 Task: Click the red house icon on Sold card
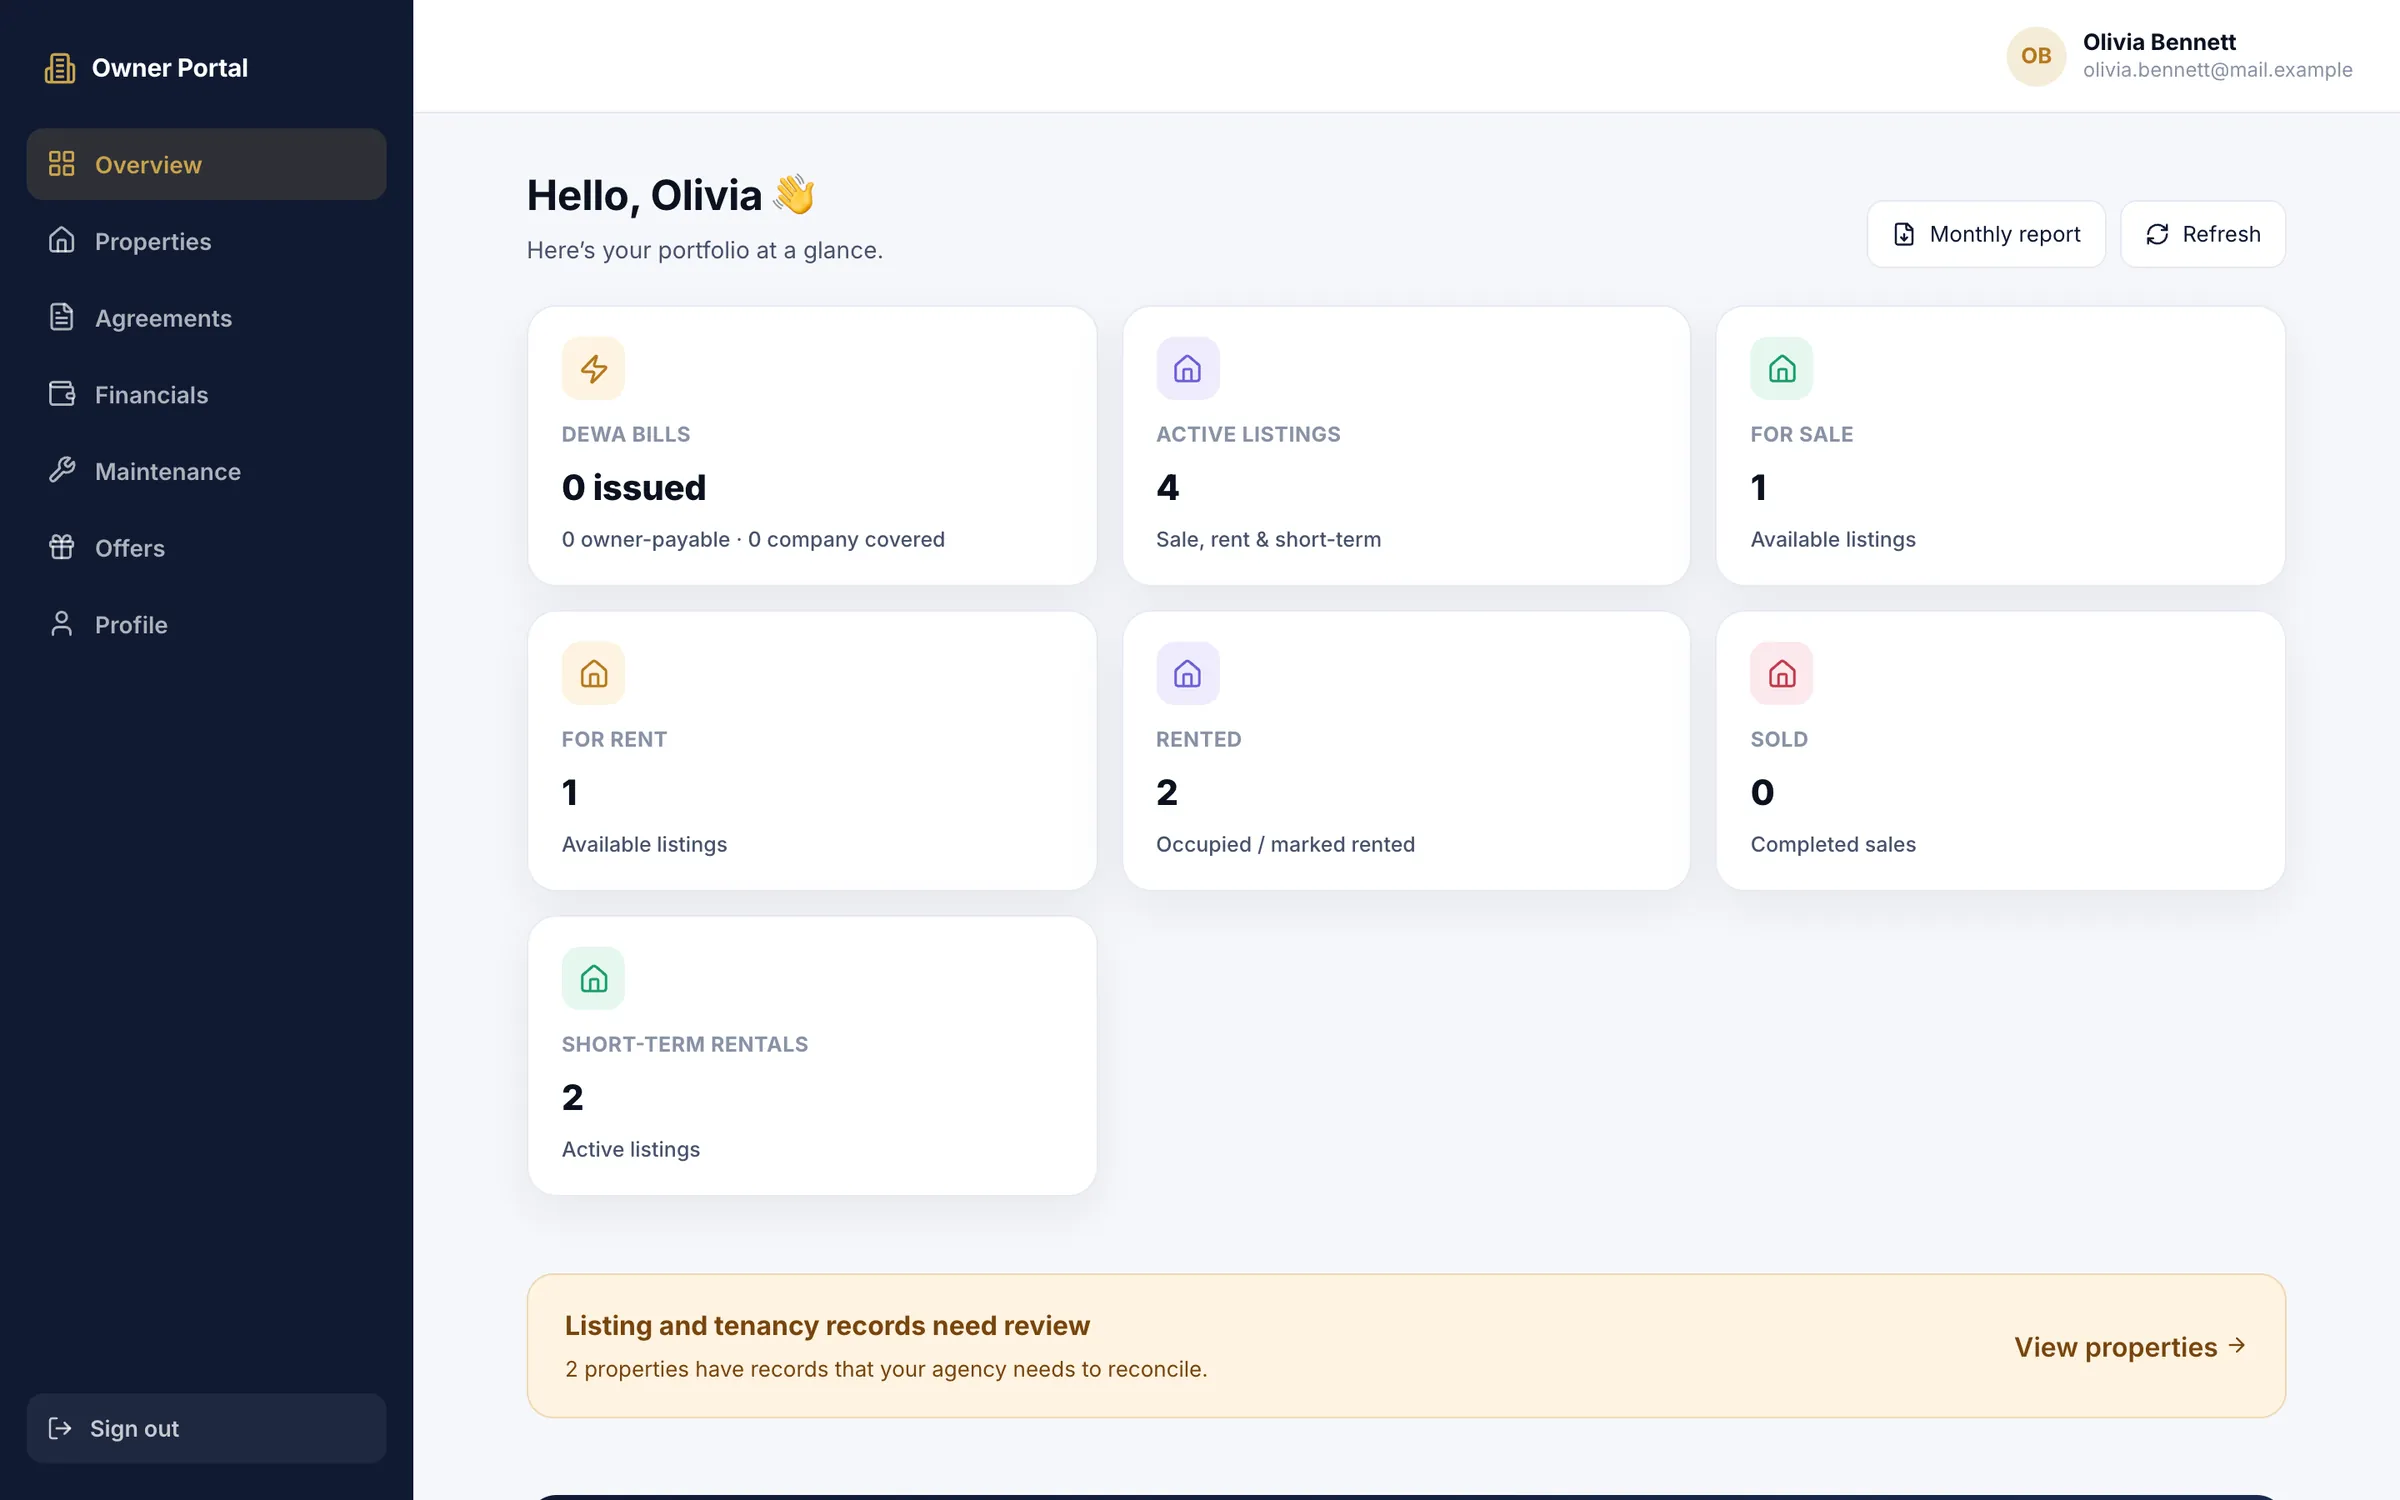pyautogui.click(x=1781, y=673)
